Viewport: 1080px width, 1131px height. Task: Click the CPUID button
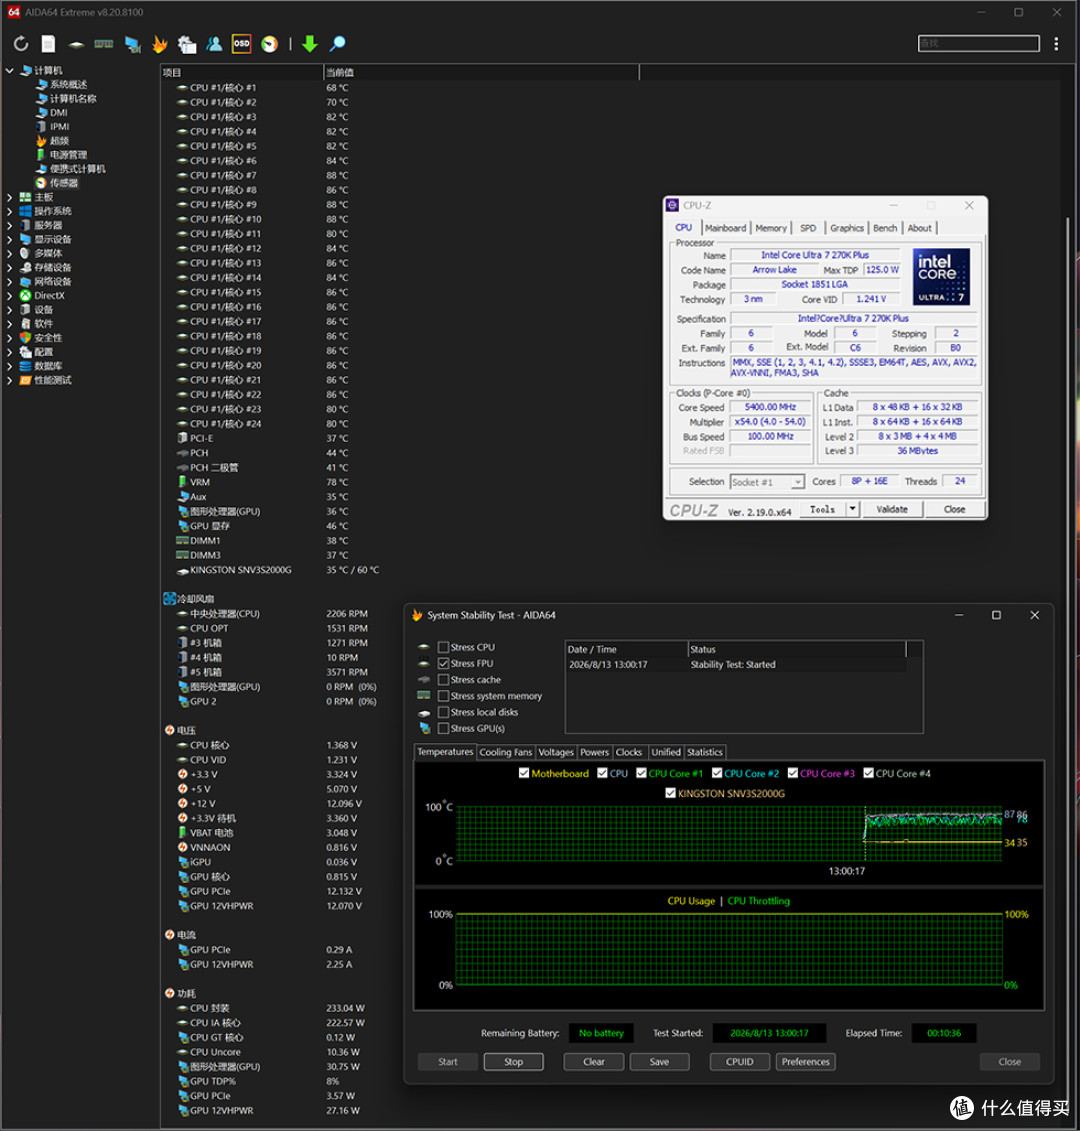point(739,1062)
